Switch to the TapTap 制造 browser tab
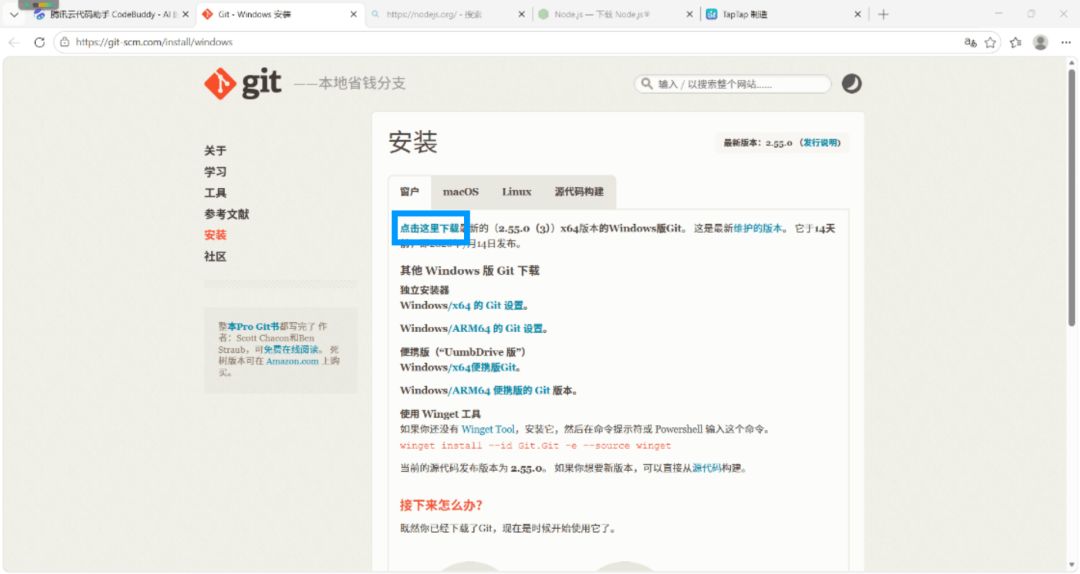1080x574 pixels. point(782,14)
